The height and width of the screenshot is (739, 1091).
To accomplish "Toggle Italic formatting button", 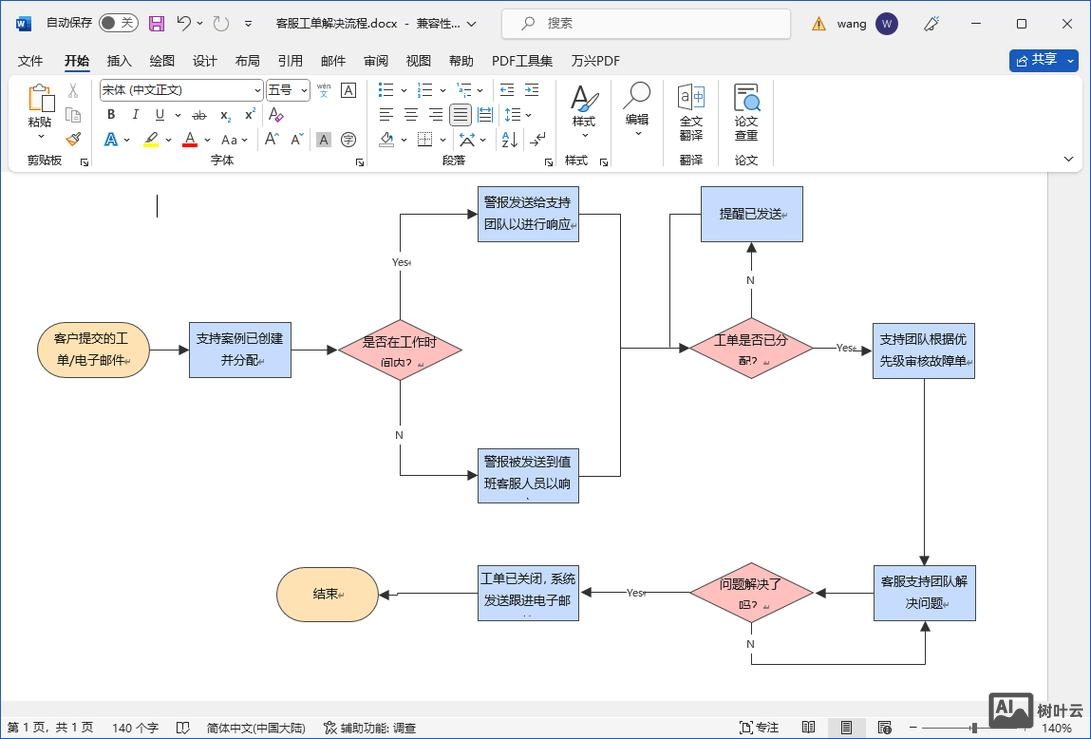I will pyautogui.click(x=135, y=115).
